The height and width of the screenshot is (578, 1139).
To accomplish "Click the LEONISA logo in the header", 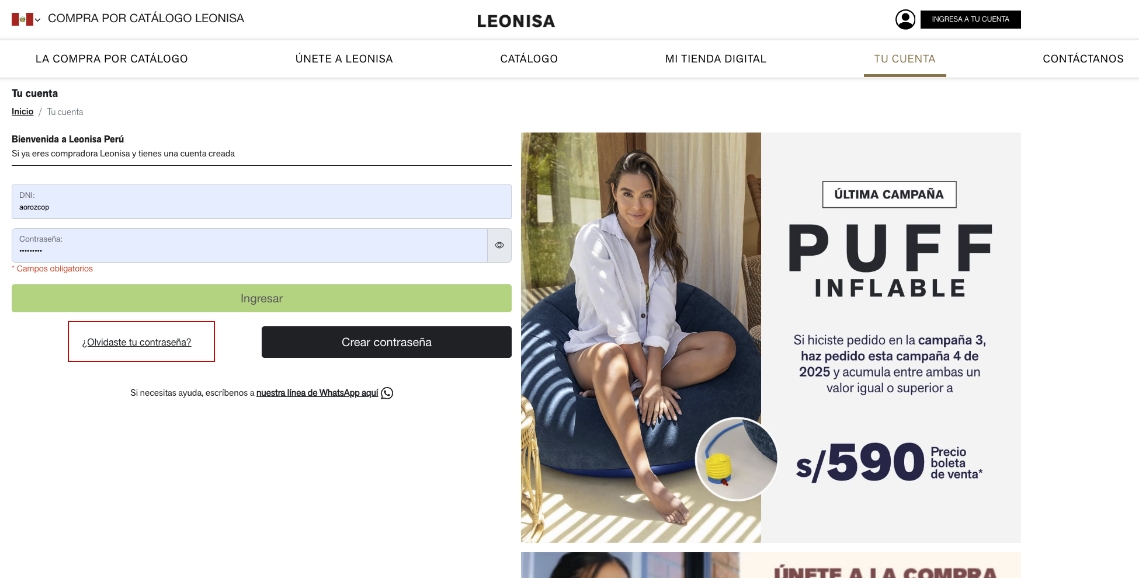I will 516,21.
